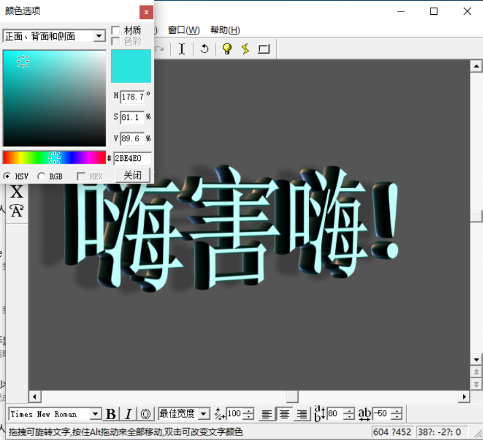Viewport: 483px width, 440px height.
Task: Close the 颜色选项 dialog with red X
Action: tap(146, 12)
